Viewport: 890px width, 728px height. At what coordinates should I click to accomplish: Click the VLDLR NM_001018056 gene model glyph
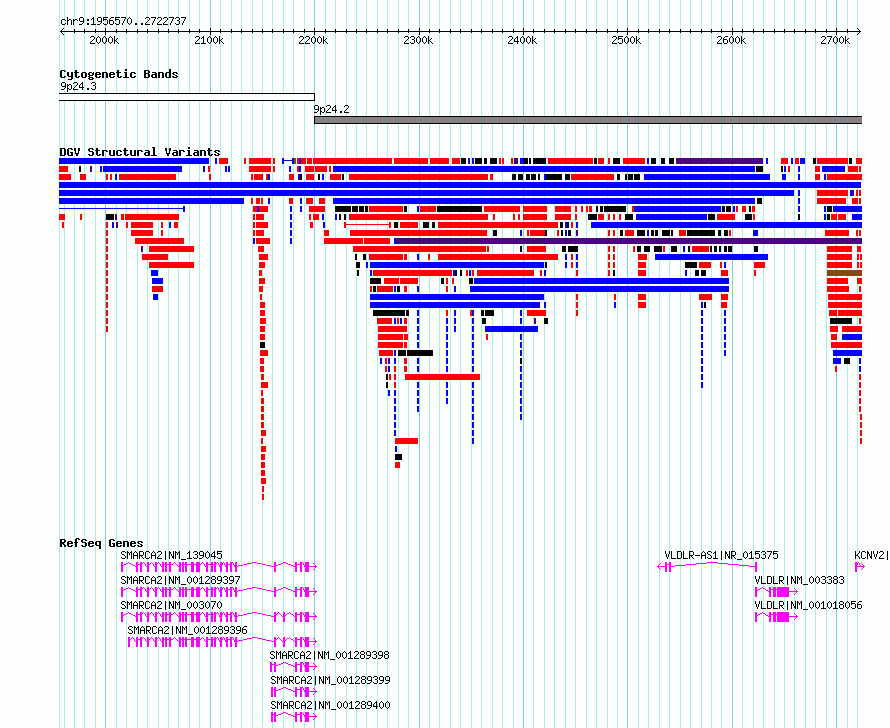click(x=776, y=616)
